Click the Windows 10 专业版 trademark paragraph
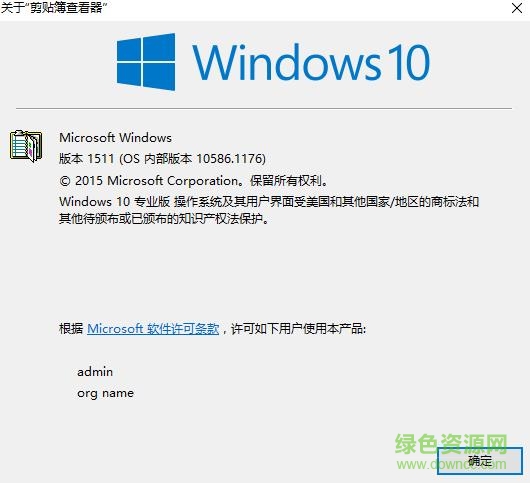 click(x=269, y=210)
